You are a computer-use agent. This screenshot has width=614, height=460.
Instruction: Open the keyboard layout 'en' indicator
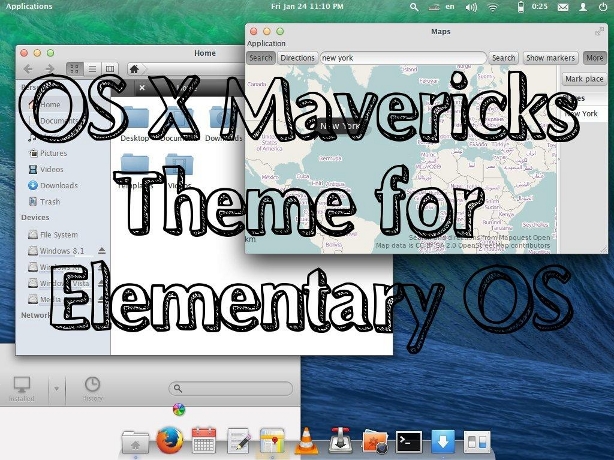pyautogui.click(x=450, y=7)
